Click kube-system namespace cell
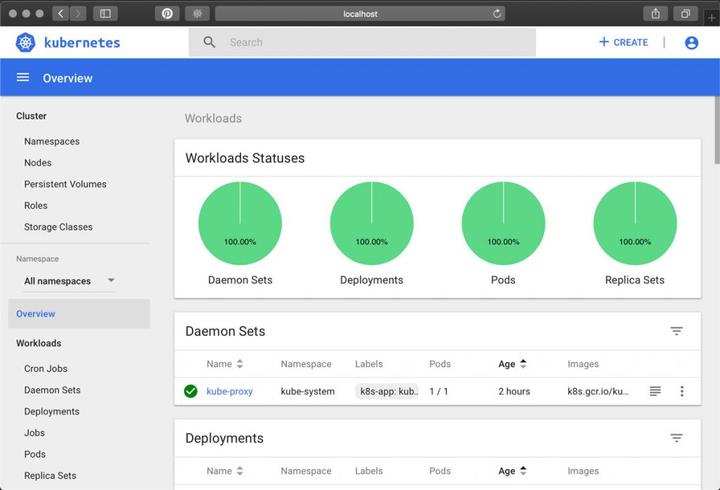This screenshot has width=720, height=490. (308, 391)
